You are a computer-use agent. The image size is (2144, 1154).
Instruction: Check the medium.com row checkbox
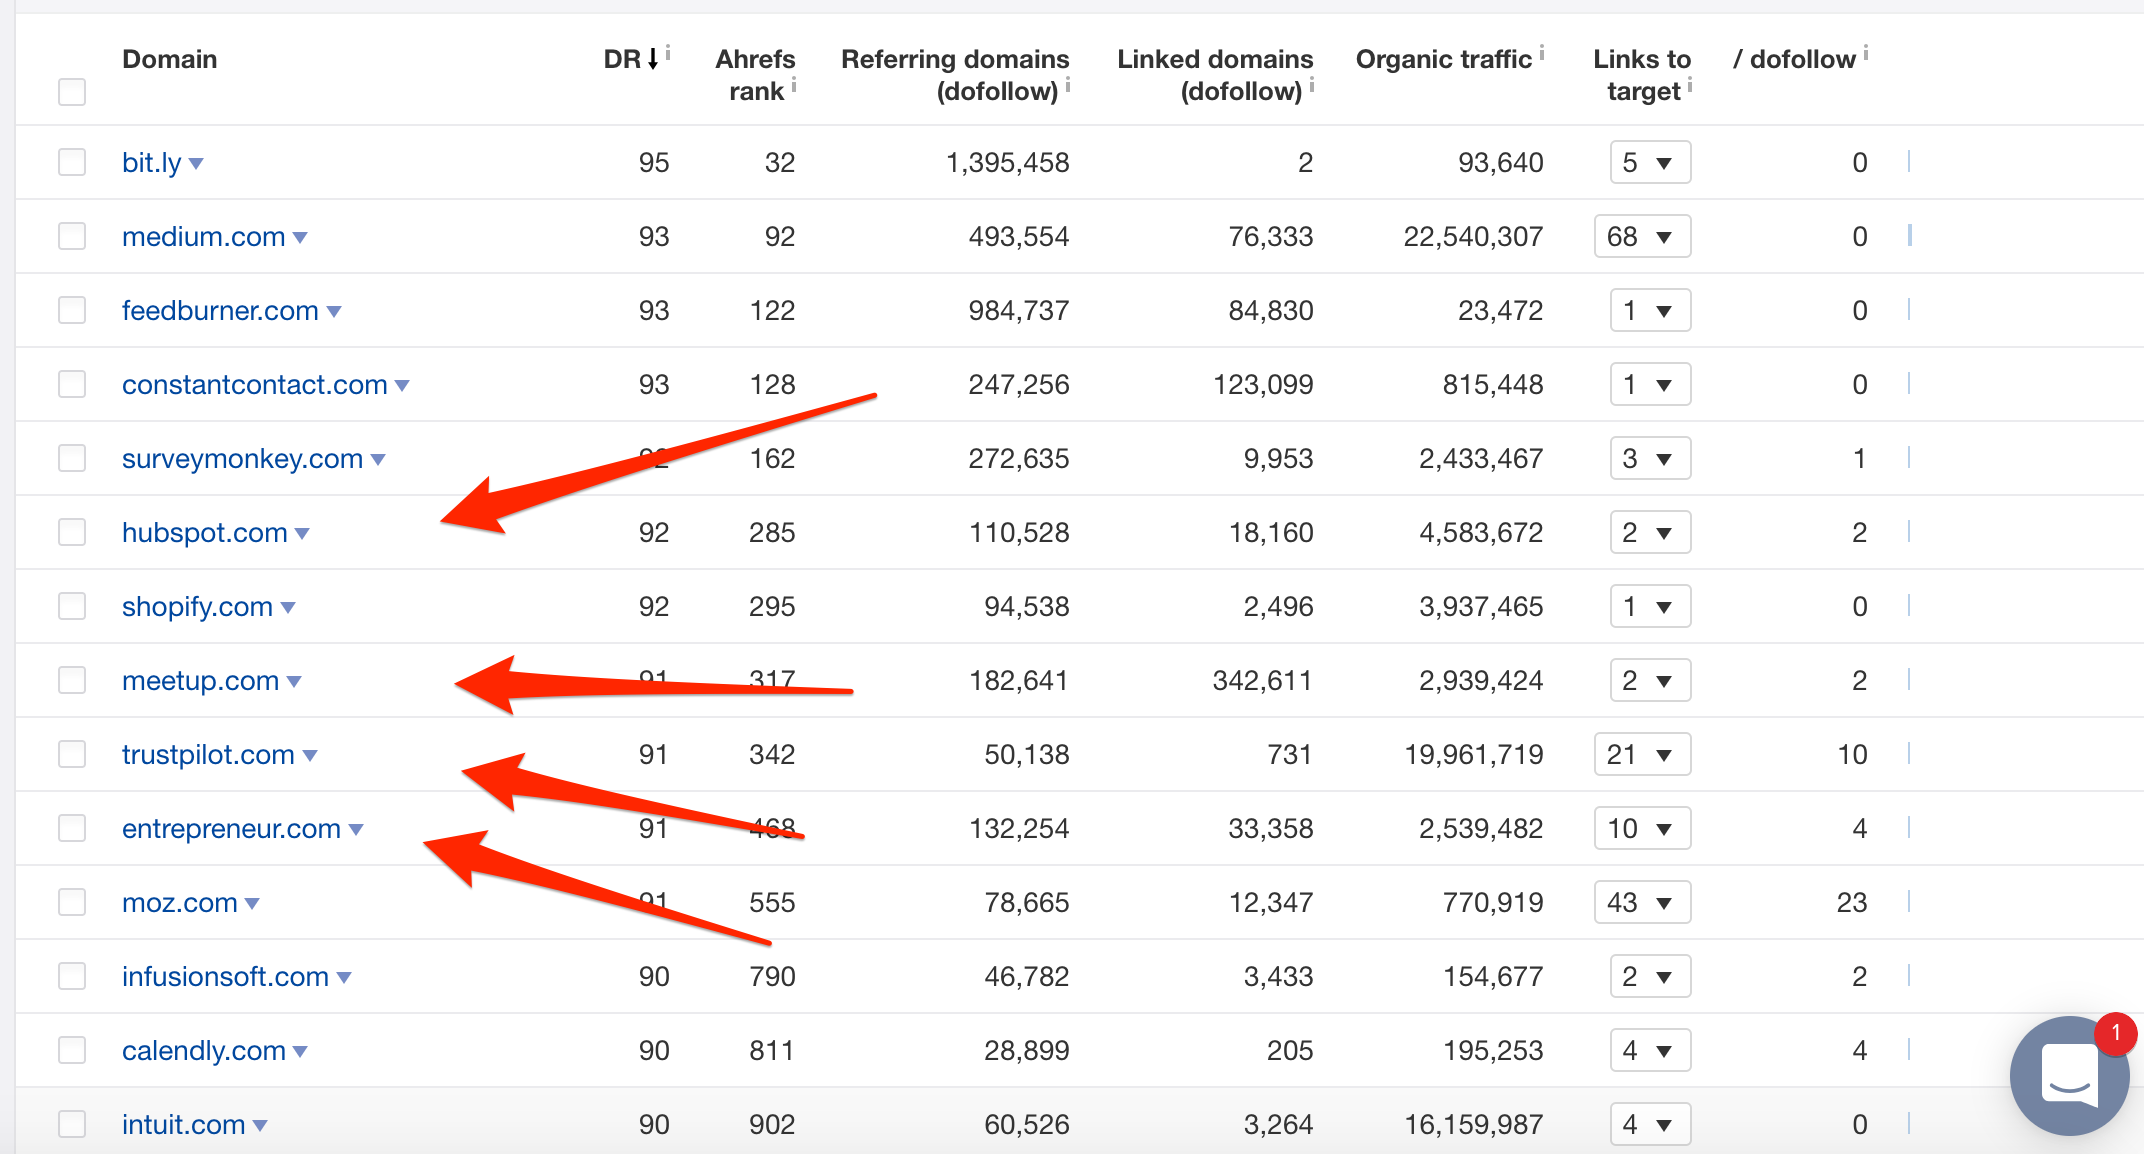(x=72, y=236)
